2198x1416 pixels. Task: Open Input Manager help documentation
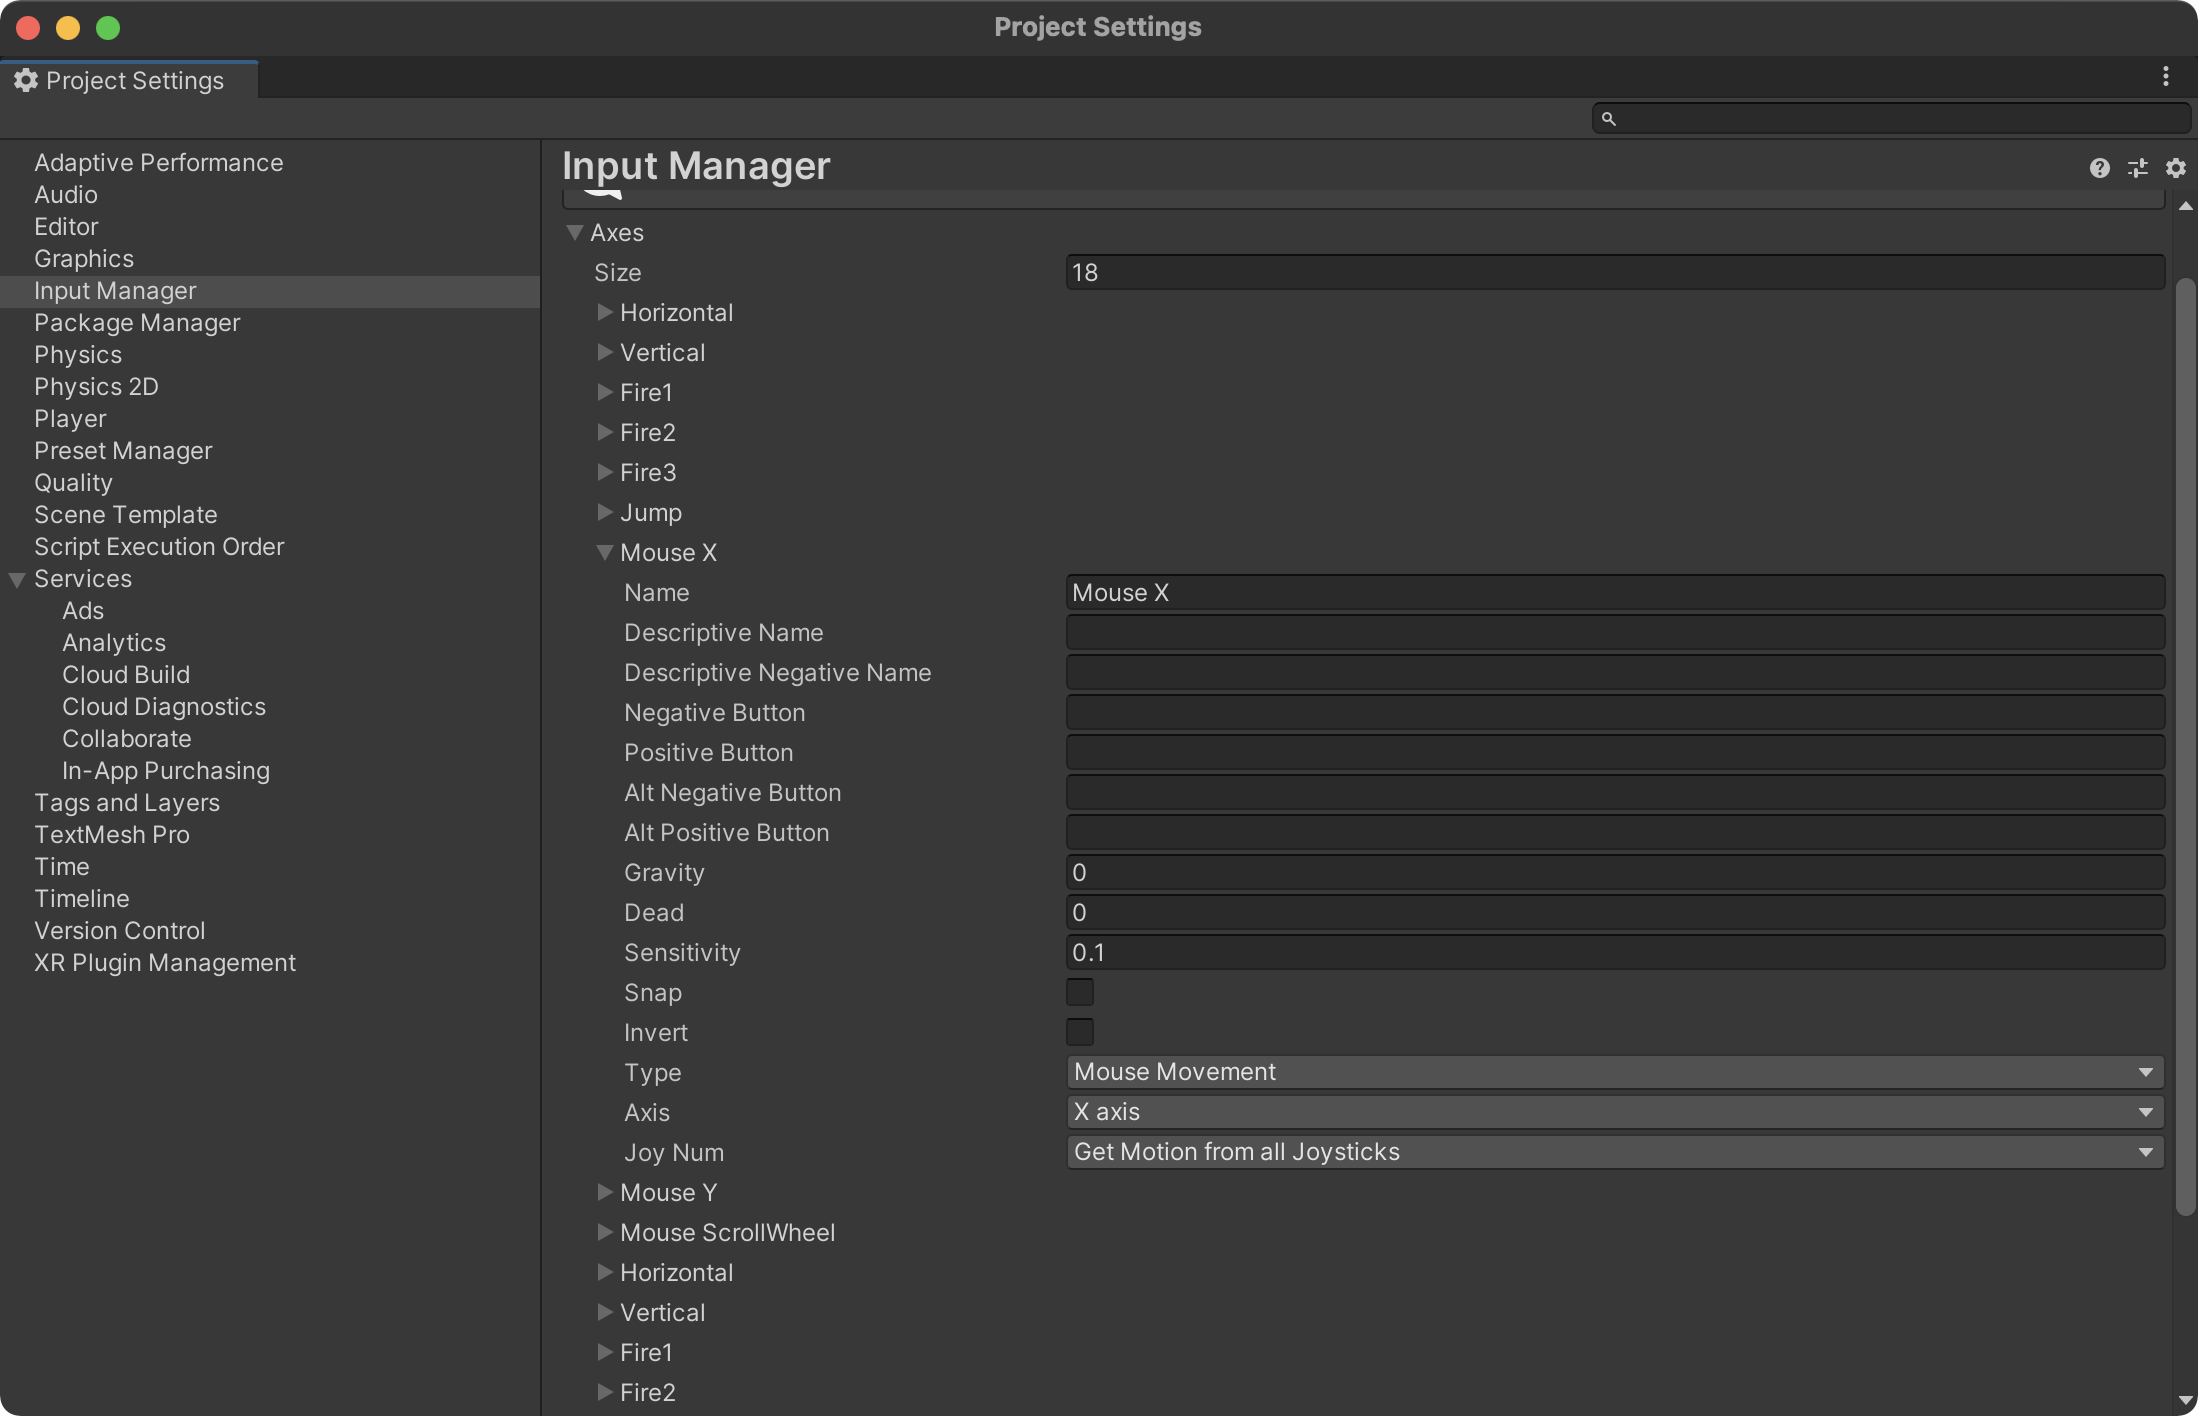(x=2098, y=168)
